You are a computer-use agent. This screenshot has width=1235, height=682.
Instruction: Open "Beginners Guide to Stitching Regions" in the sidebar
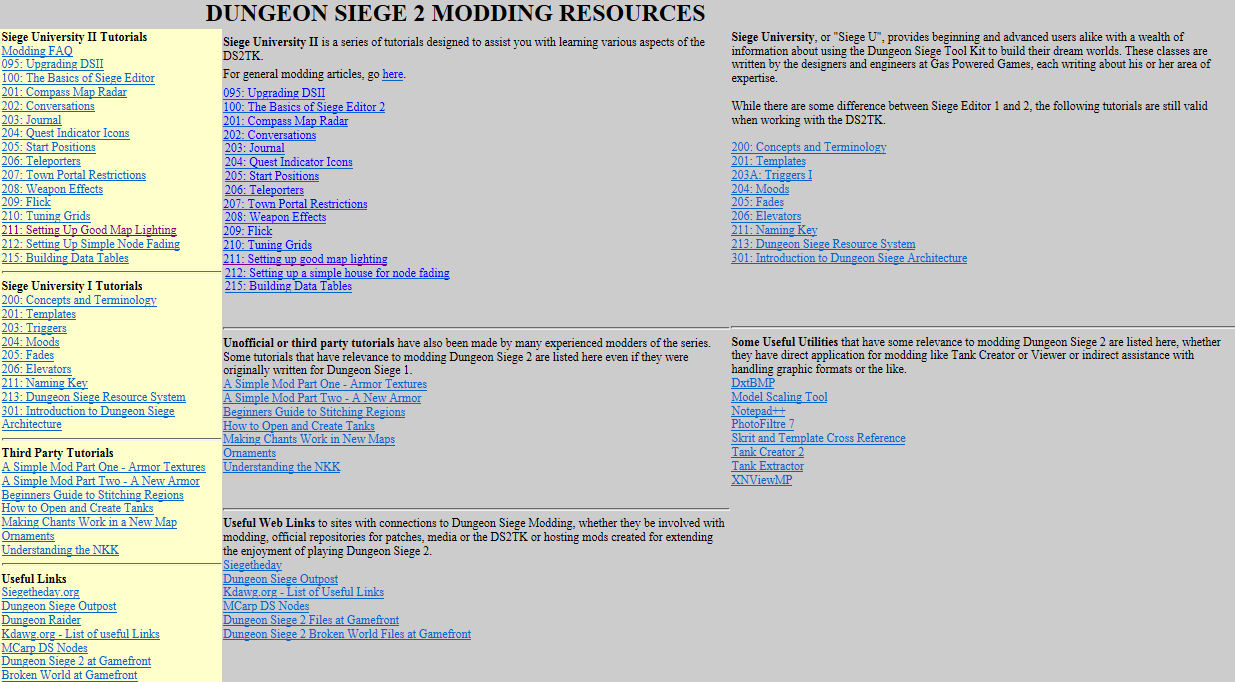click(93, 495)
